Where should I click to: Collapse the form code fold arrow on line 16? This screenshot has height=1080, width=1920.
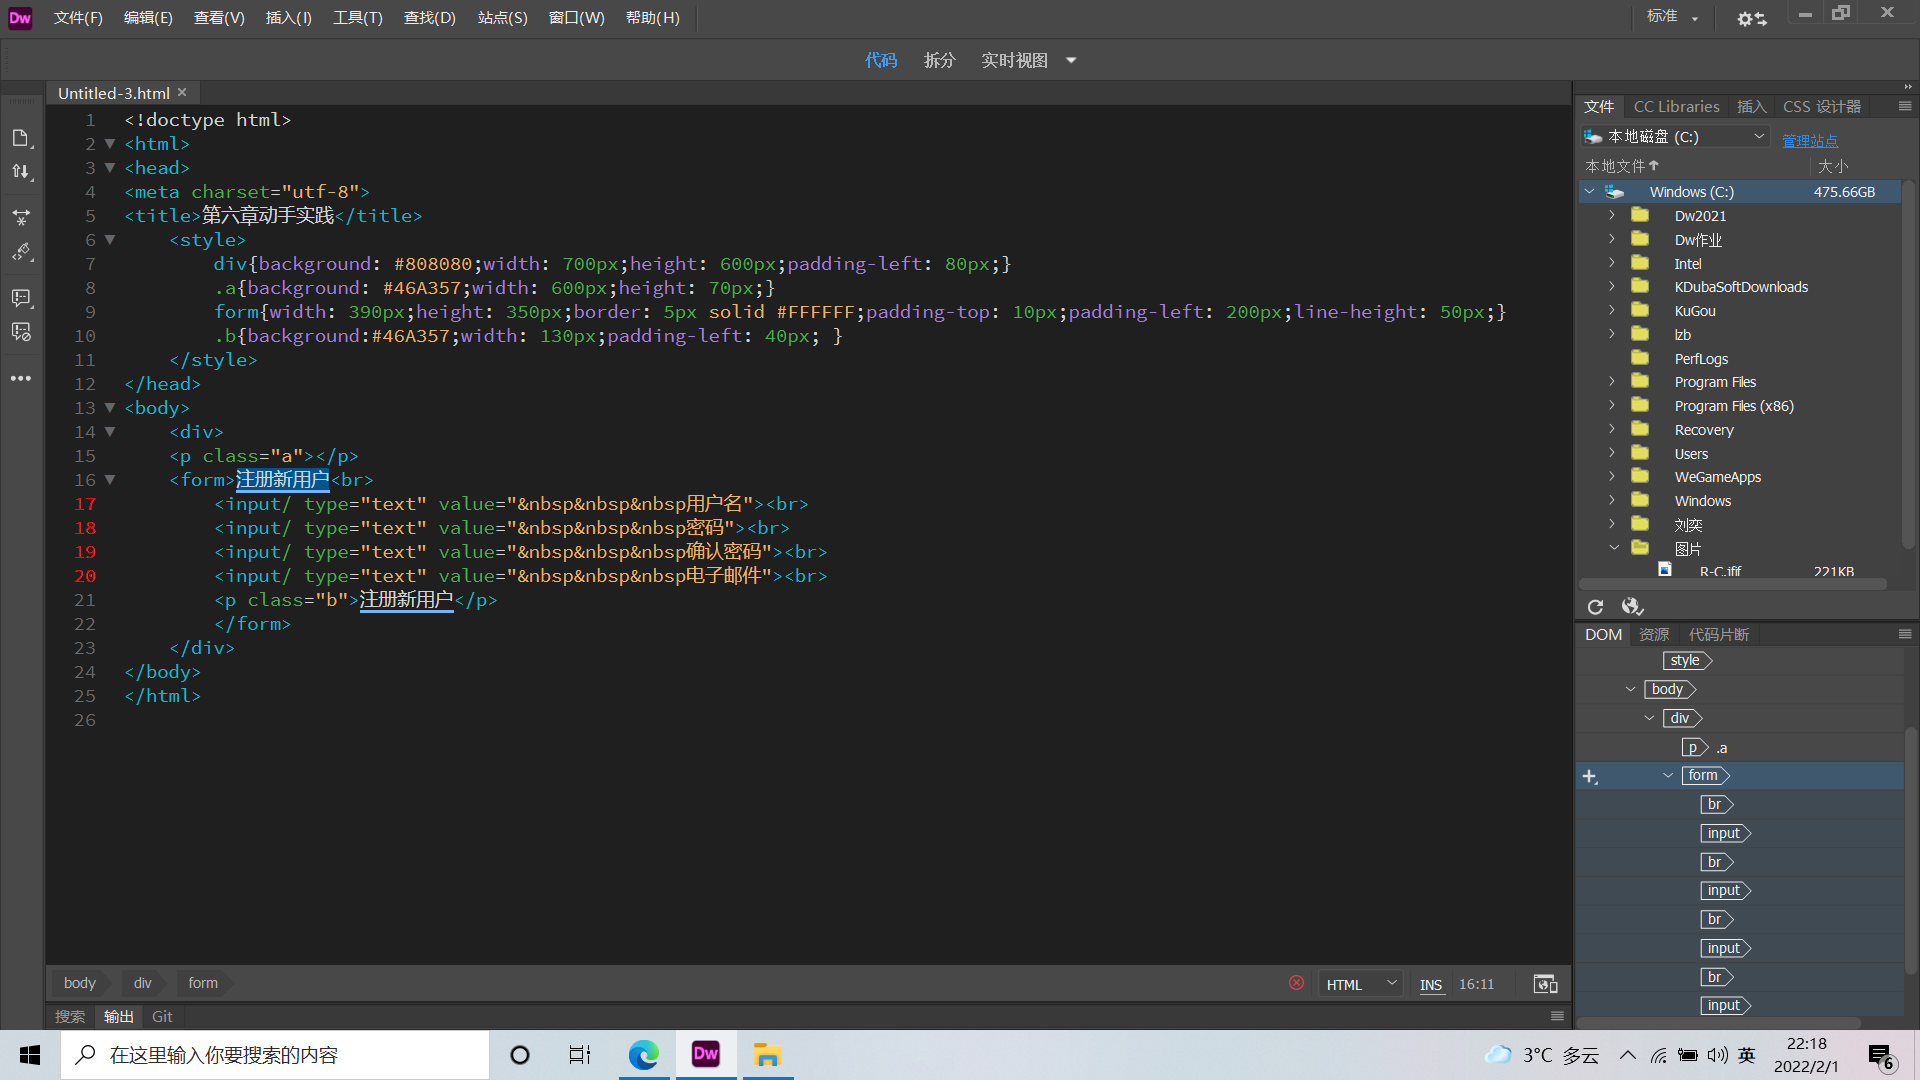(110, 480)
